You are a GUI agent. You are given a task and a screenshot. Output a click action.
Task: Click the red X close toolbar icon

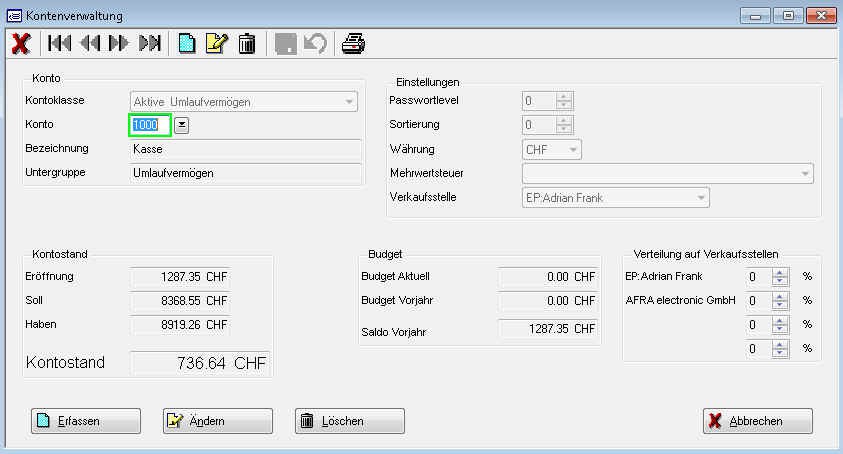[20, 43]
